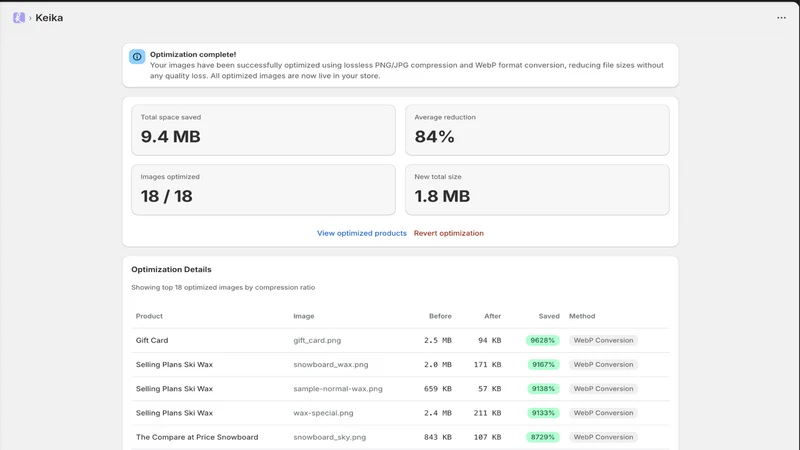The height and width of the screenshot is (450, 800).
Task: Click the Average reduction 84% card
Action: 537,130
